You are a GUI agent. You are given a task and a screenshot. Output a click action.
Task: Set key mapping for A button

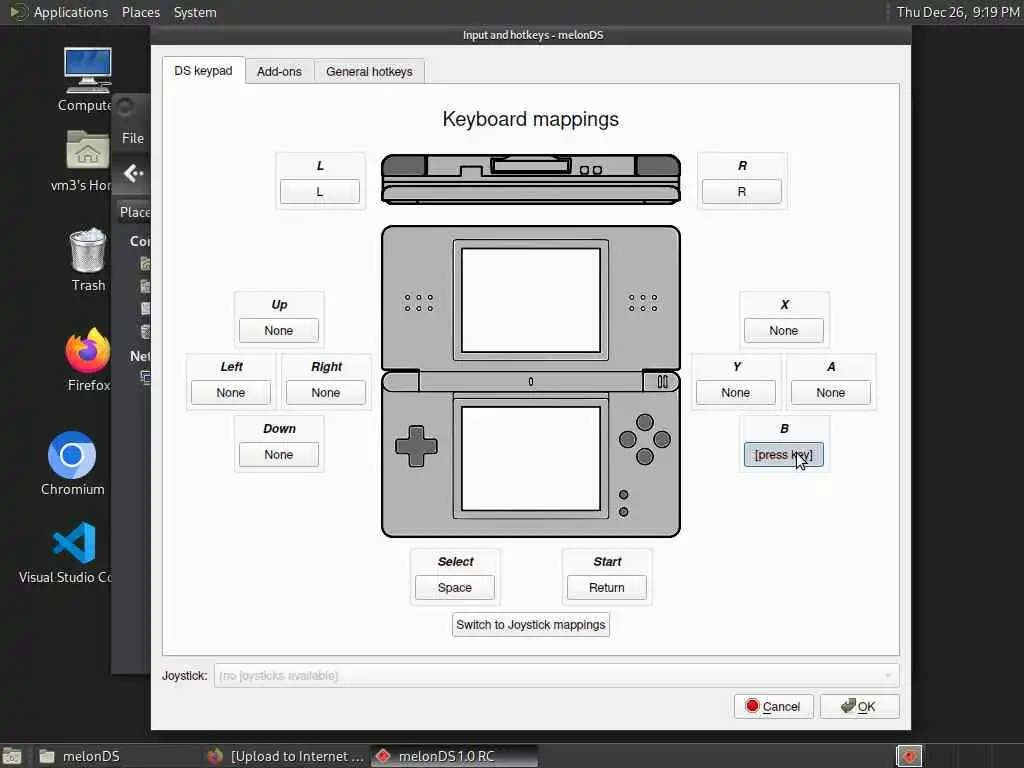click(x=830, y=392)
